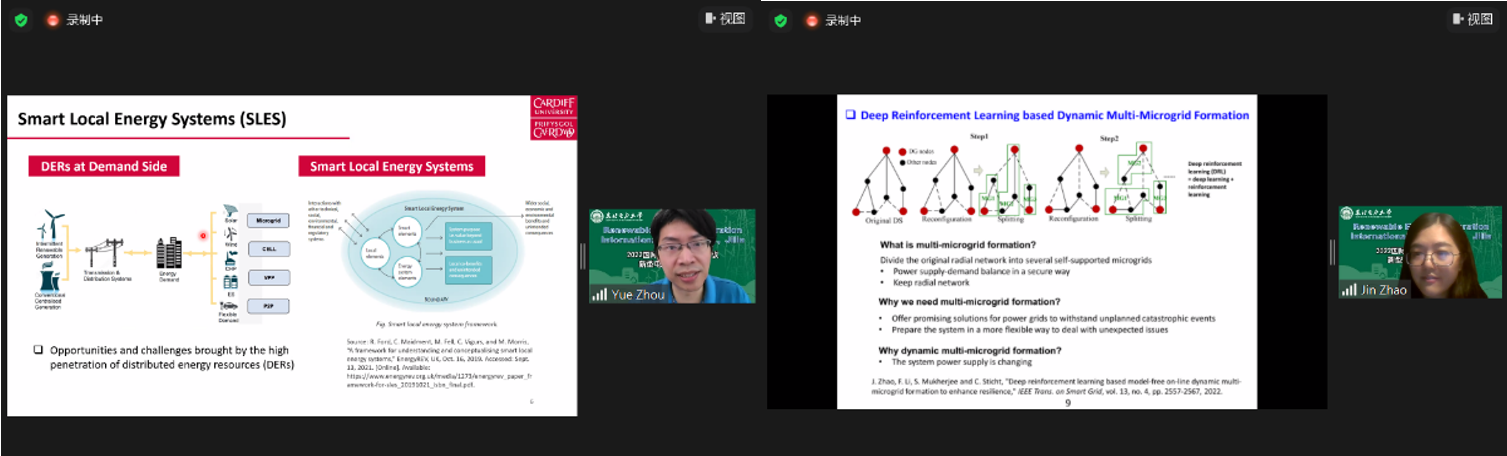This screenshot has width=1507, height=456.
Task: Click the signal strength bars beside Jin Zhao
Action: [x=1350, y=290]
